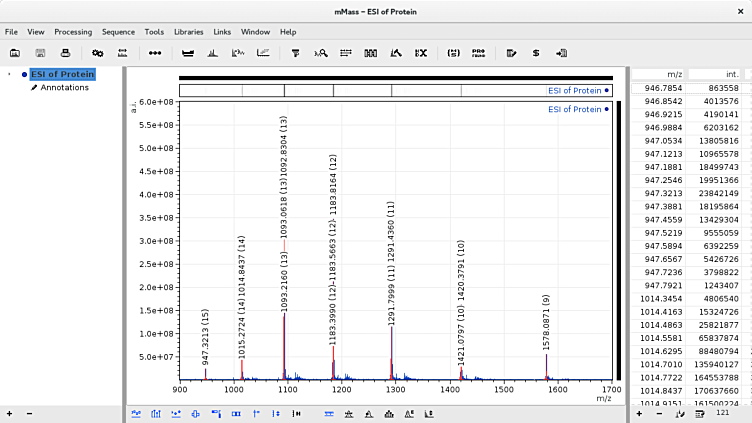The image size is (752, 423).
Task: Add a peak with the peak list plus button
Action: coord(639,413)
